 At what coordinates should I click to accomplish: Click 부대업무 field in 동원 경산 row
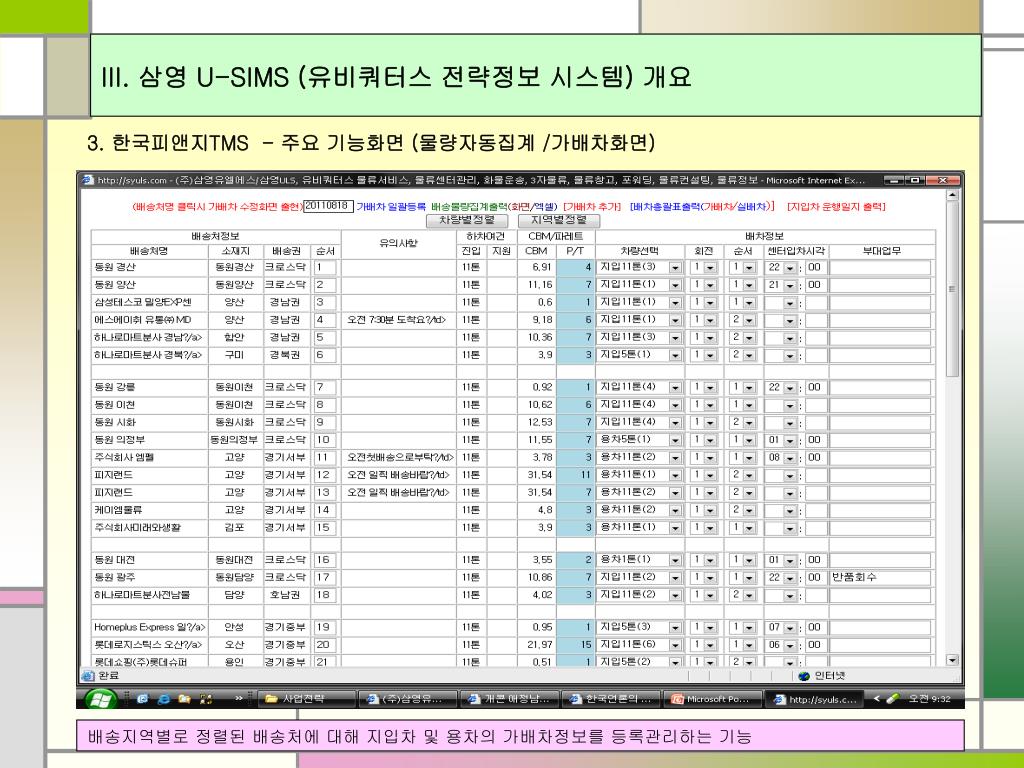(880, 267)
